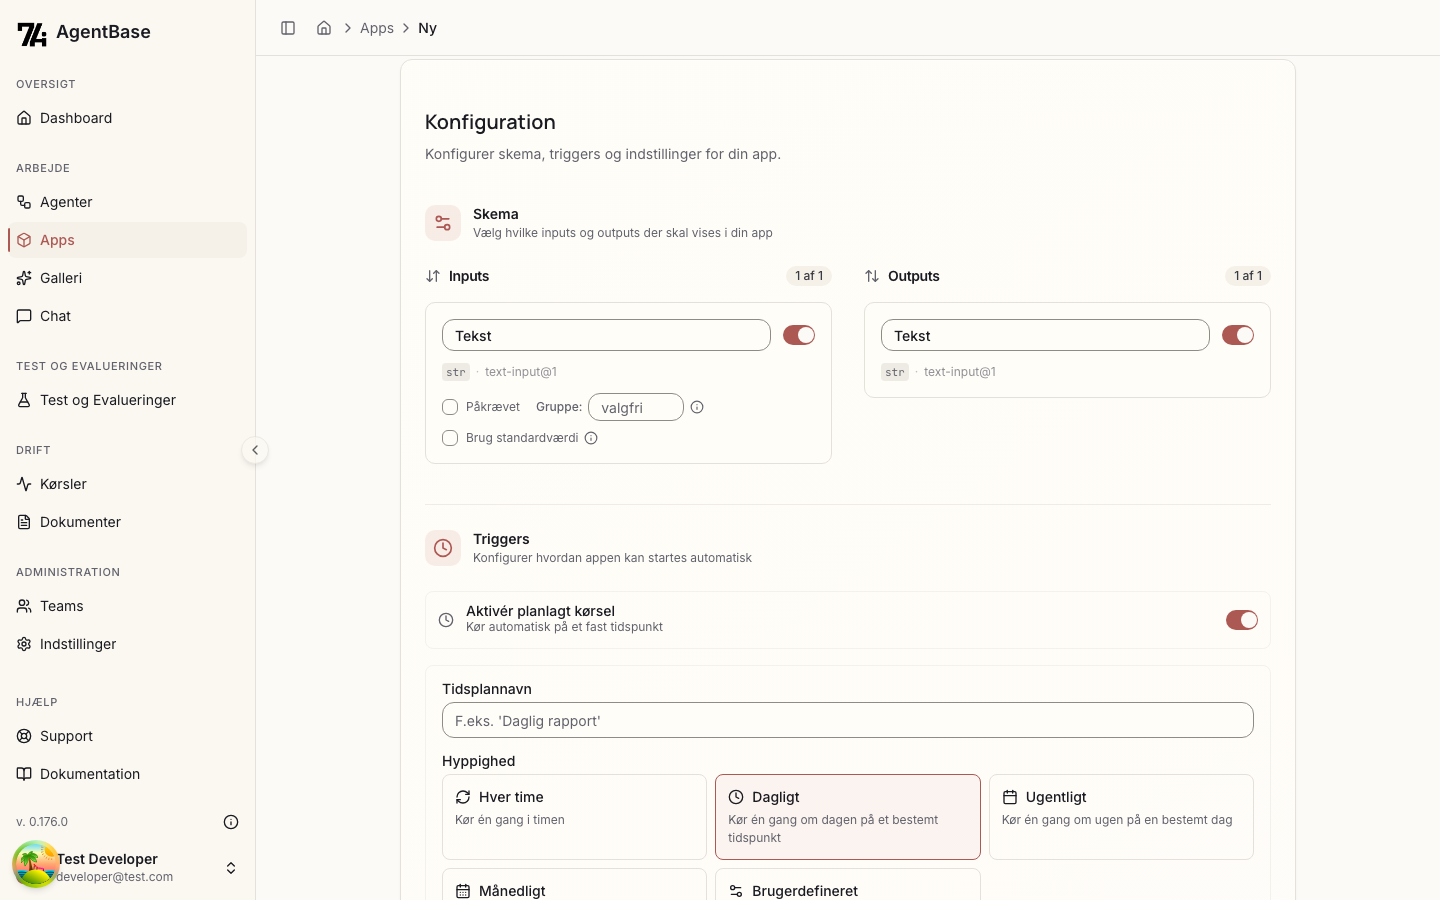
Task: Open the Dokumenter link
Action: [x=127, y=522]
